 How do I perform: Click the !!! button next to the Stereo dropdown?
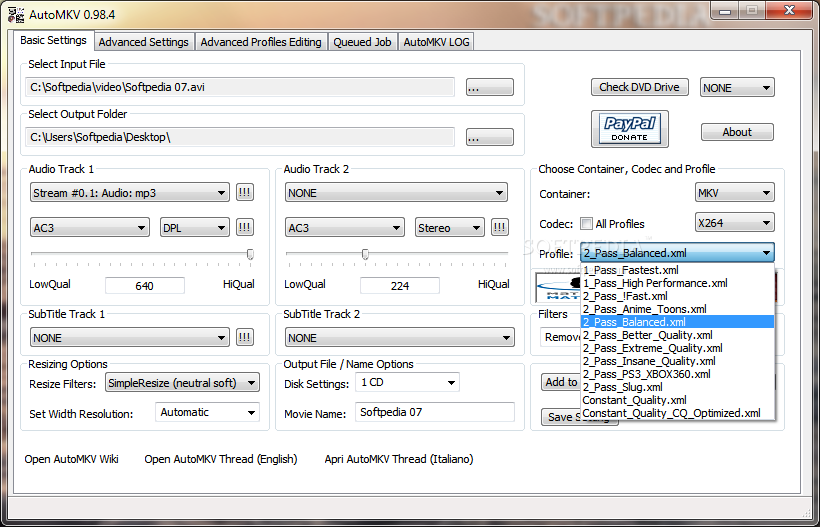pyautogui.click(x=499, y=227)
